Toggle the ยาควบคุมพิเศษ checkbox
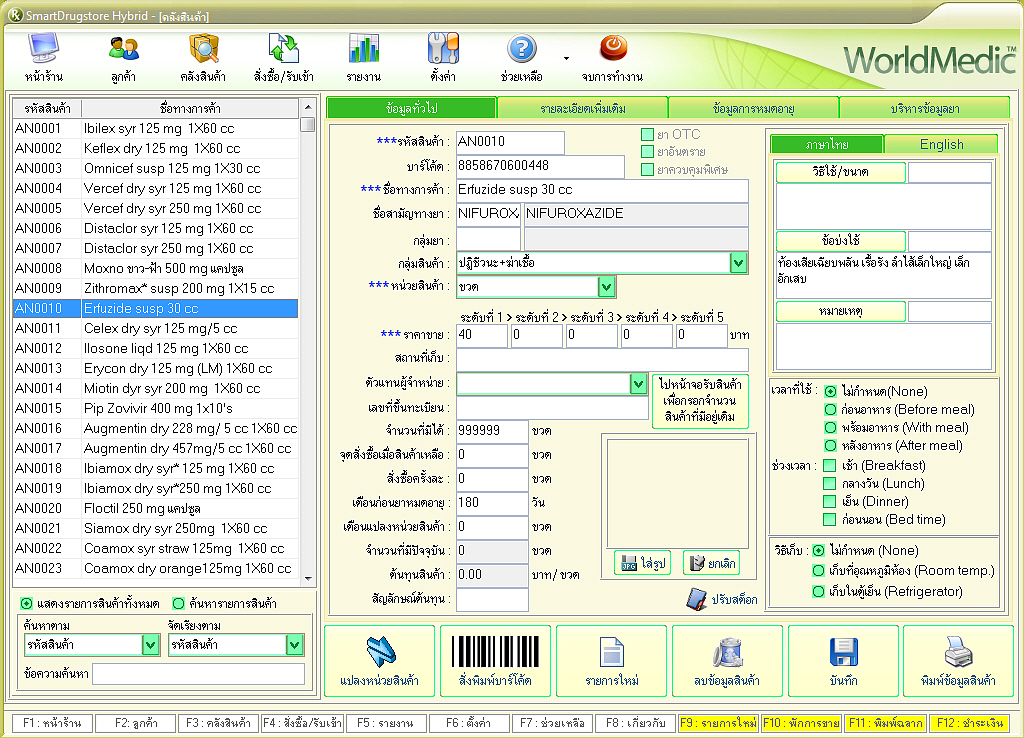Image resolution: width=1024 pixels, height=738 pixels. click(647, 170)
